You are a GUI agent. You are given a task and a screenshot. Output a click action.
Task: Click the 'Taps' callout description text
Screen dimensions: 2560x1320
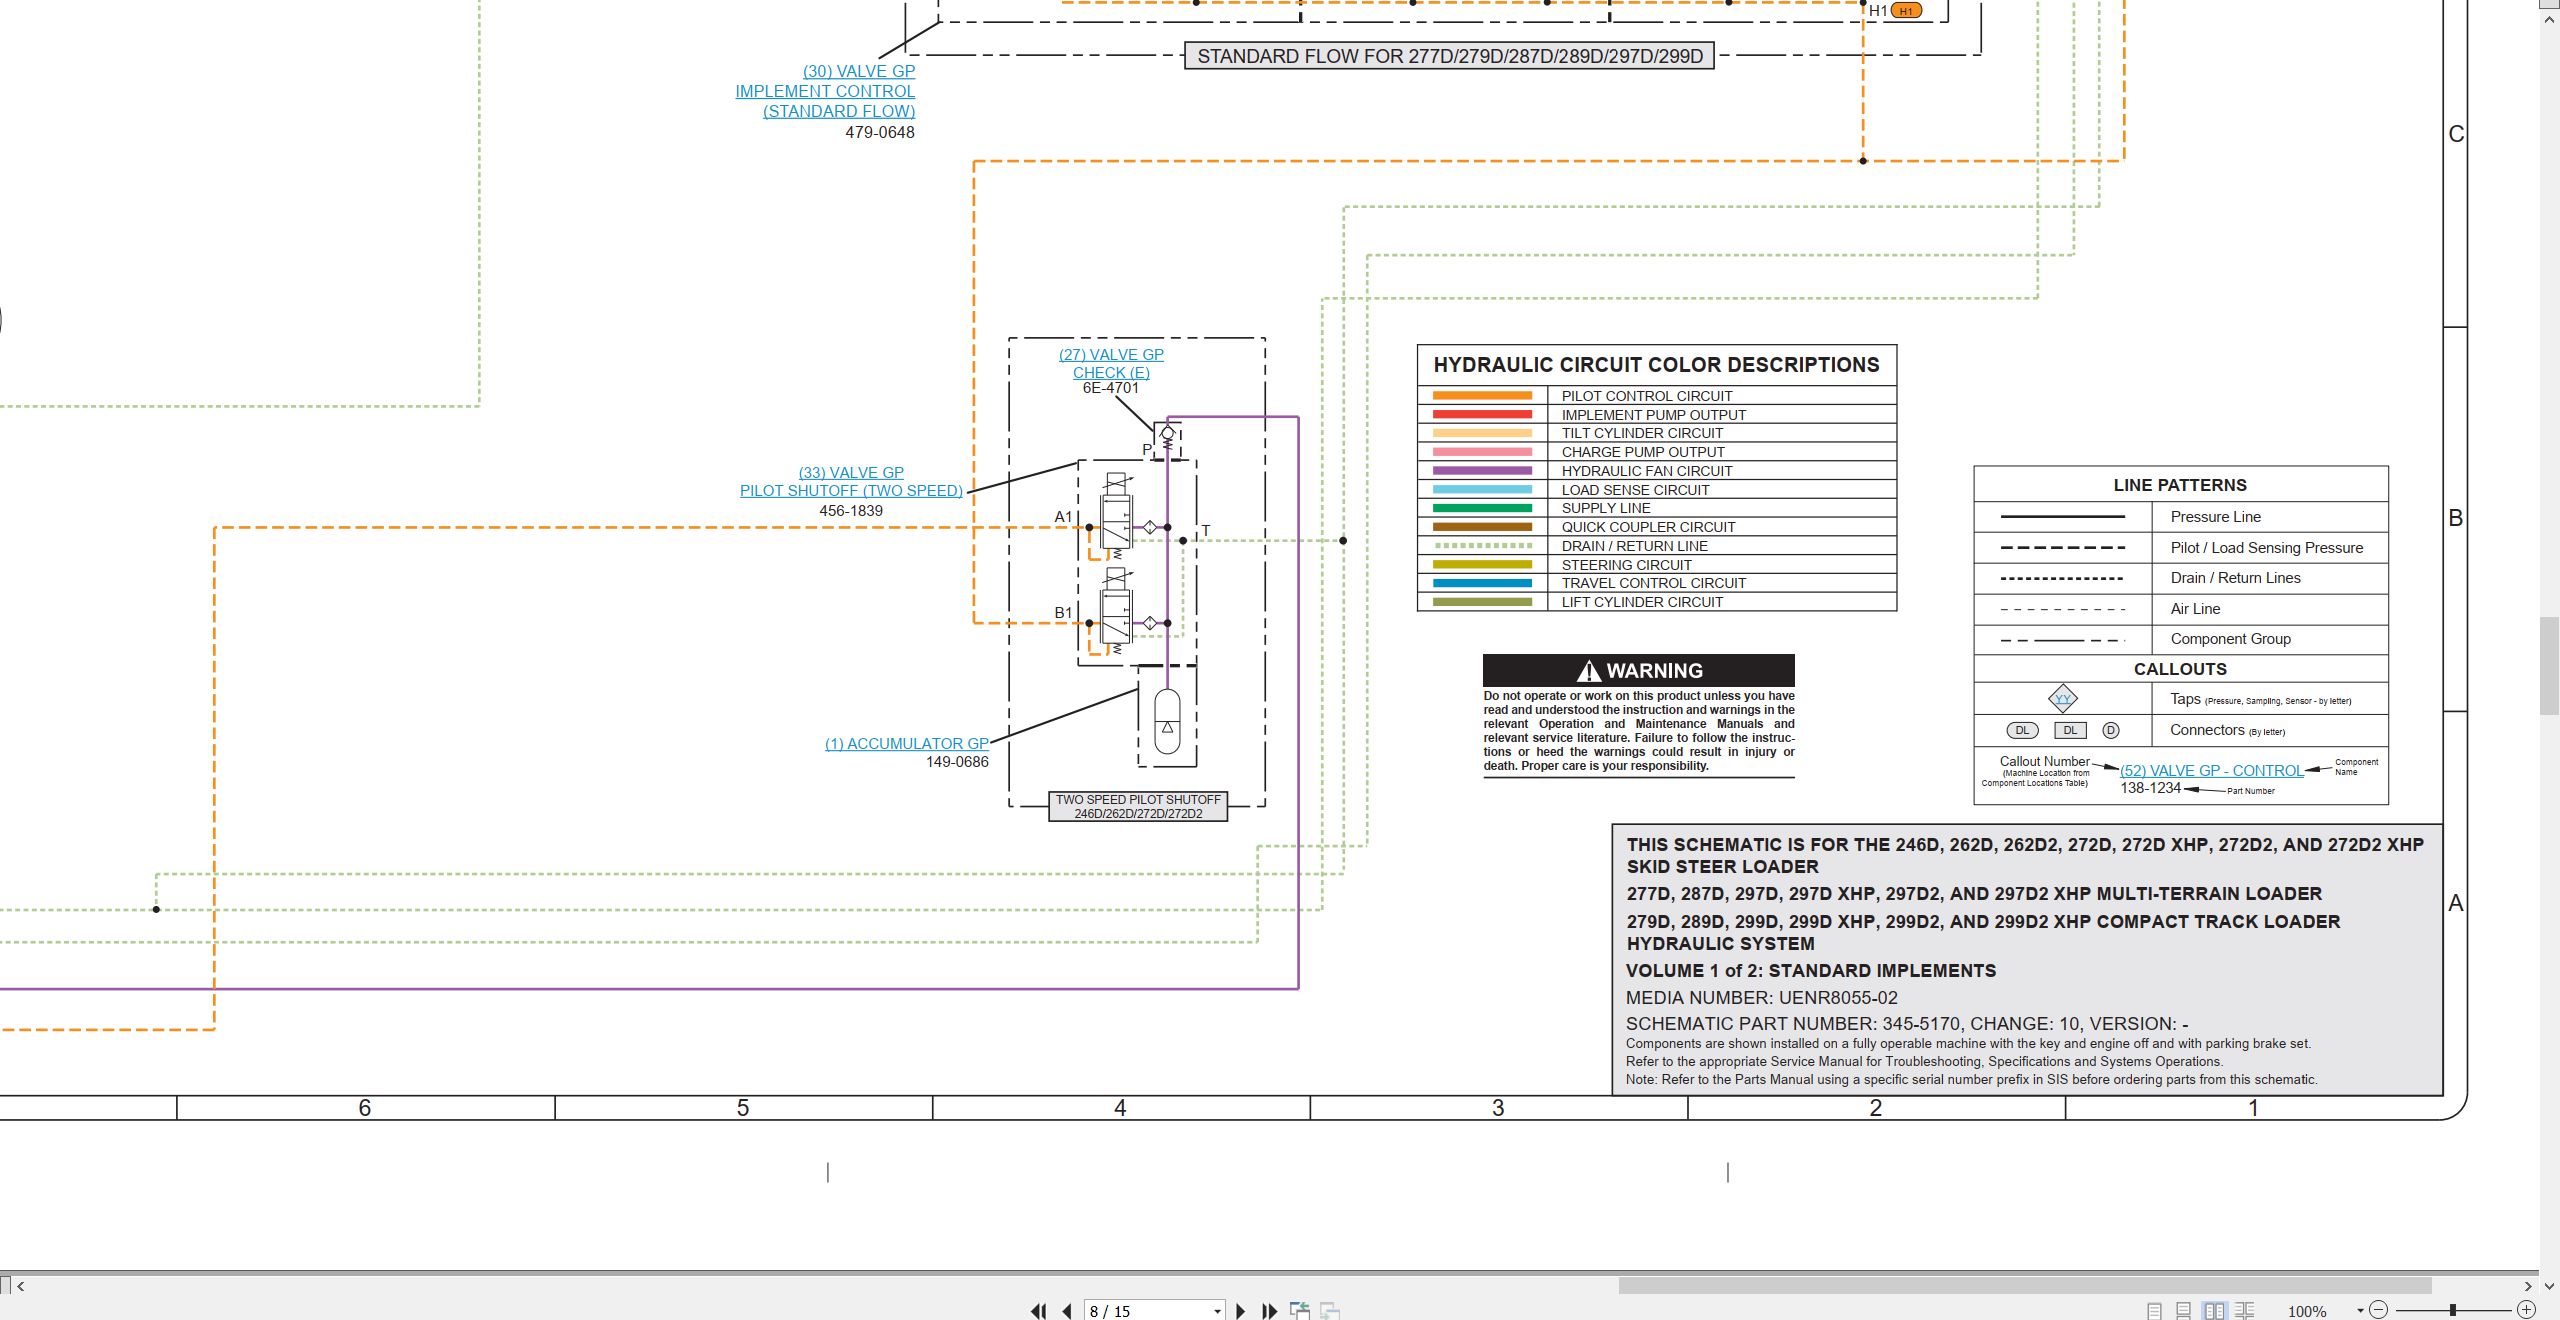tap(2260, 700)
